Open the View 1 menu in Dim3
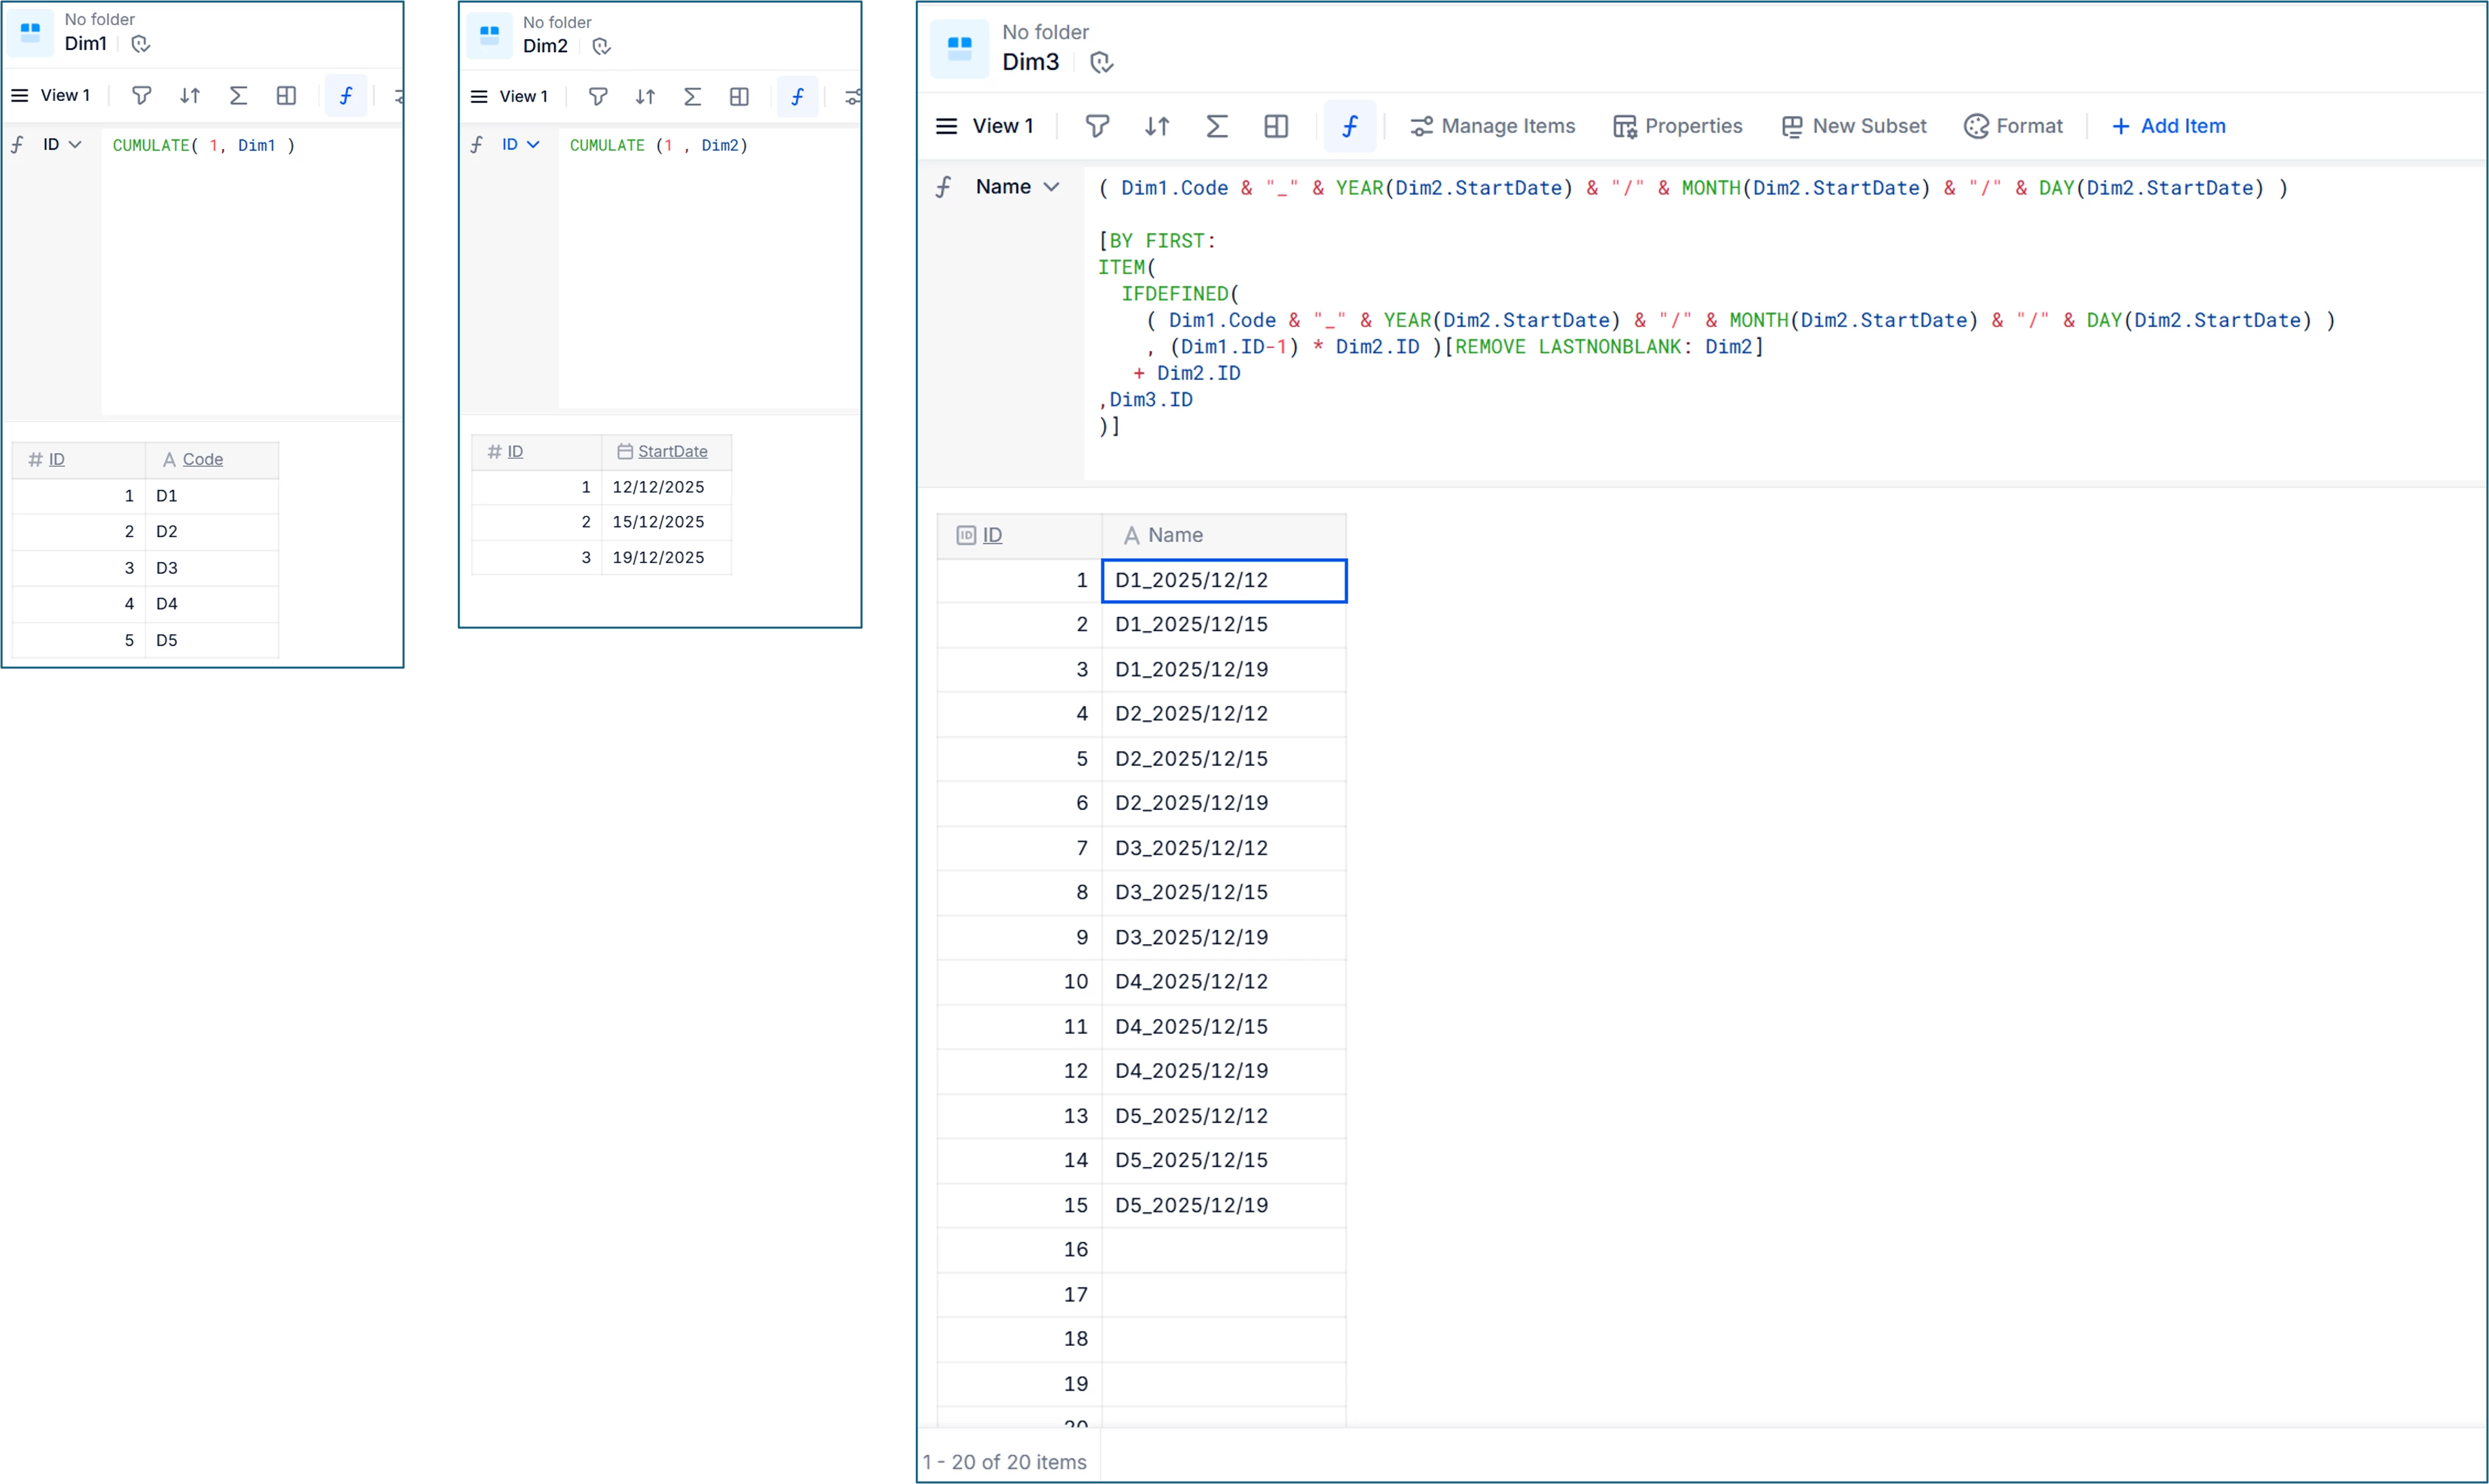Screen dimensions: 2489x1484 [985, 126]
